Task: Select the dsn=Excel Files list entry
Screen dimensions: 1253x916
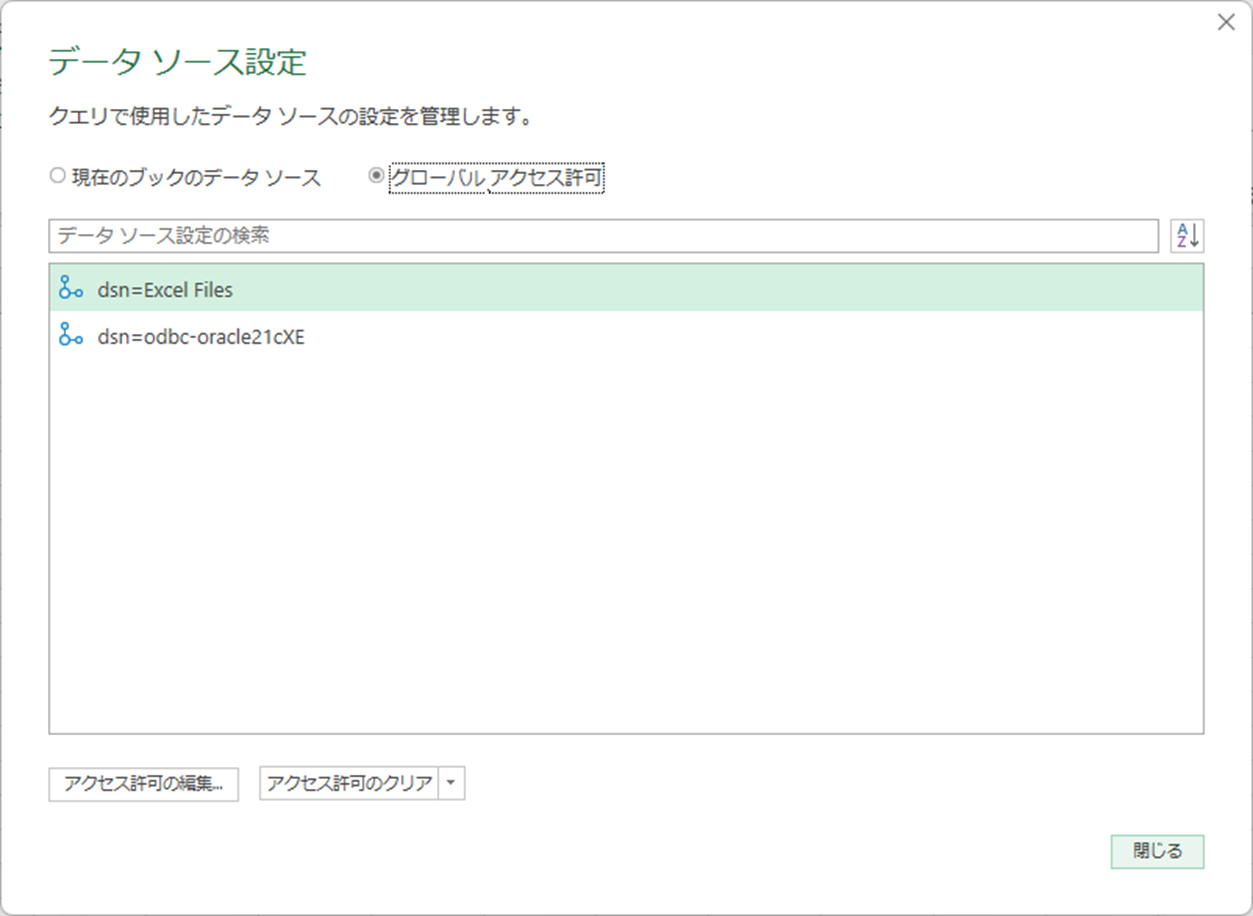Action: click(x=165, y=290)
